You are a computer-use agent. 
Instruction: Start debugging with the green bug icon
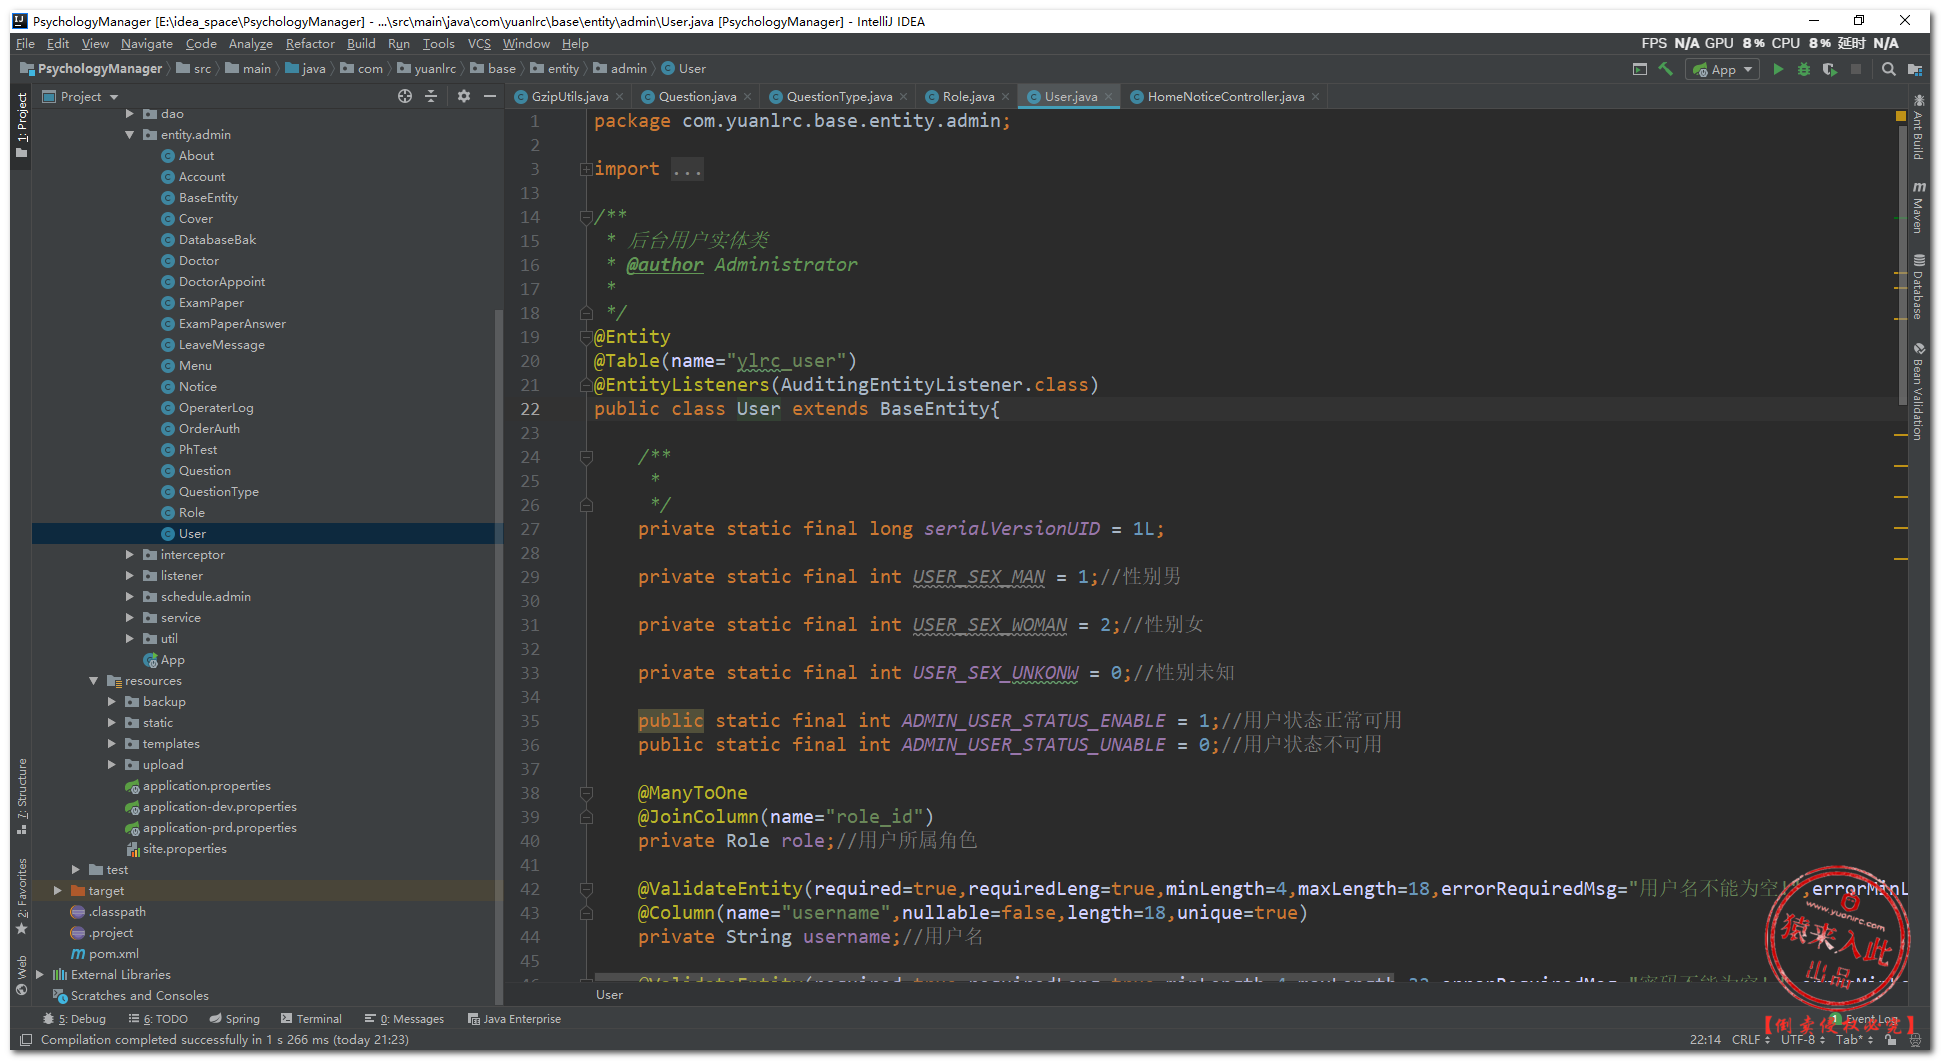(x=1804, y=69)
